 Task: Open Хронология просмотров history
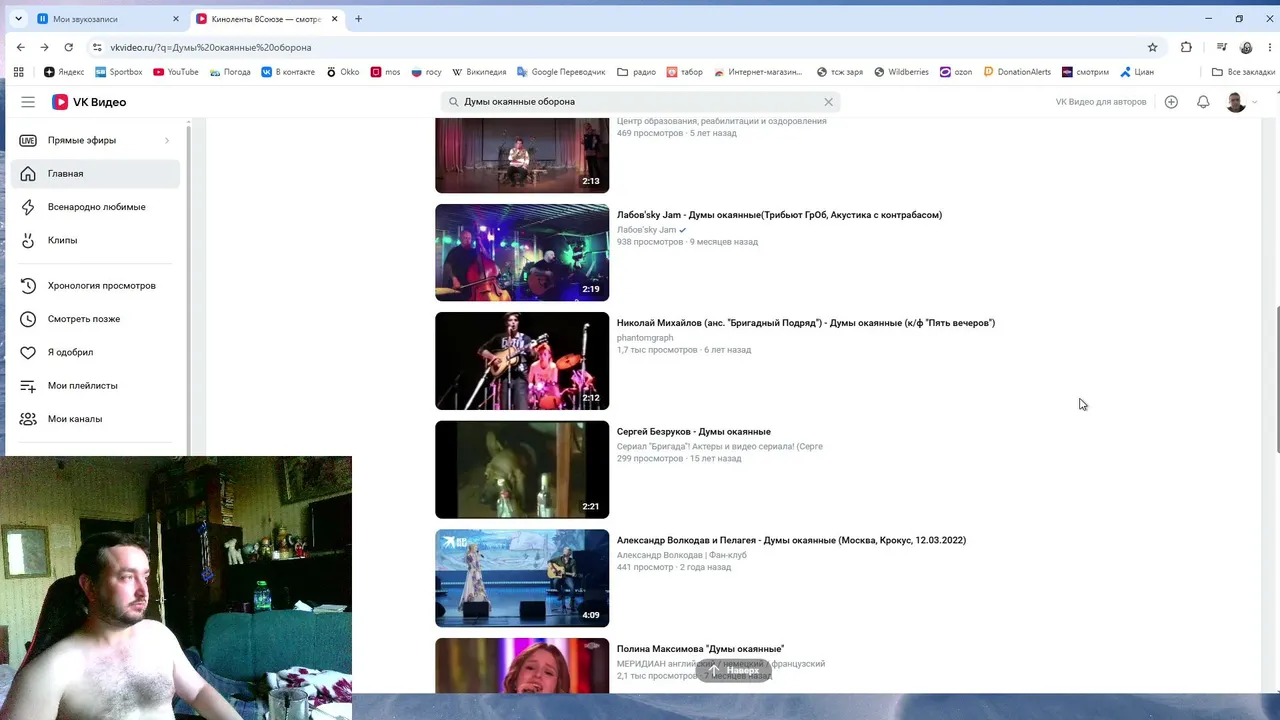click(x=95, y=286)
